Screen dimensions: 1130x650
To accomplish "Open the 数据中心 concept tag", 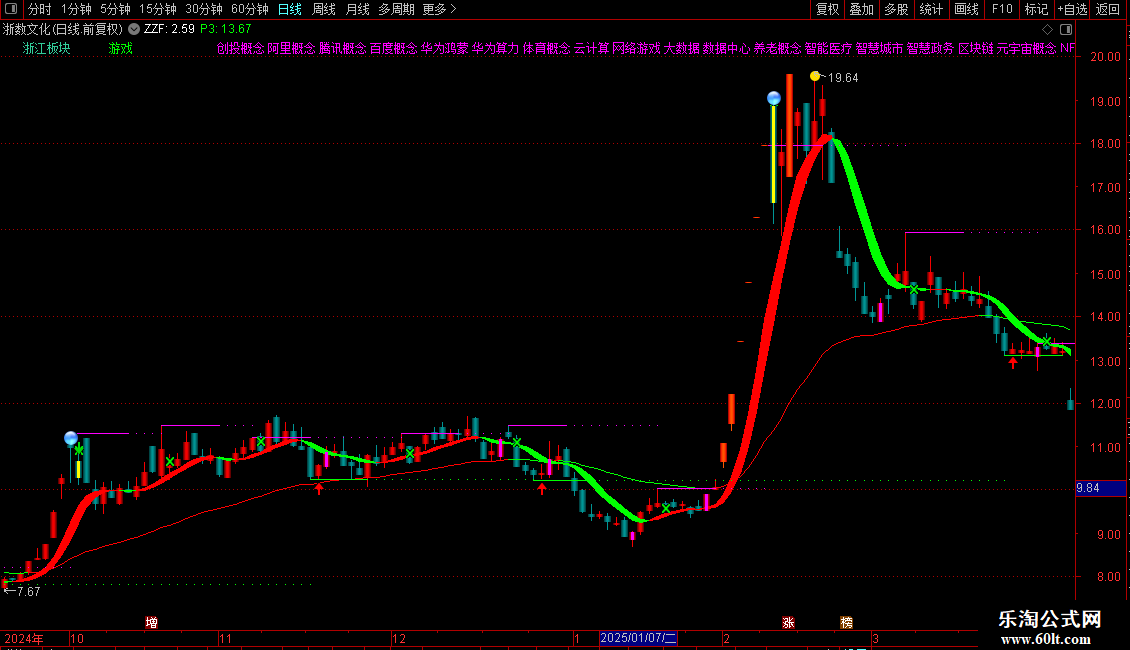I will pyautogui.click(x=726, y=48).
